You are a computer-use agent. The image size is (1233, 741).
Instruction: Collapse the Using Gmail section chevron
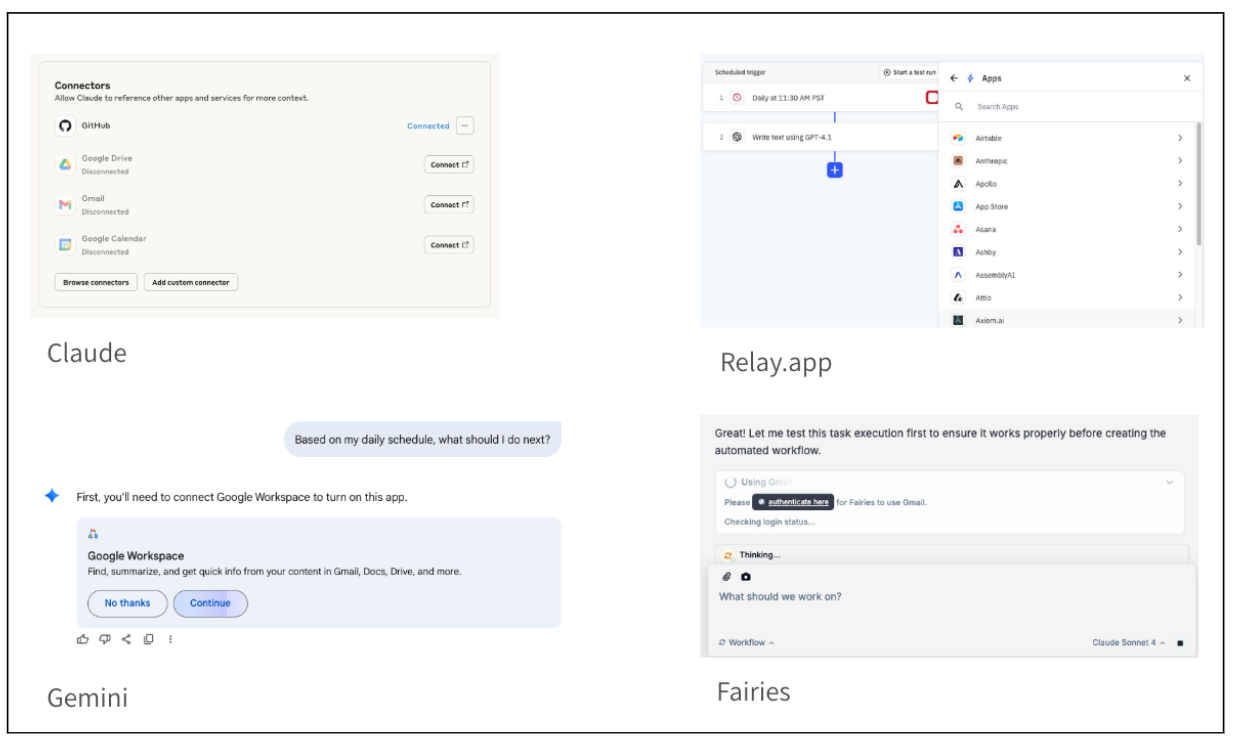click(1170, 482)
